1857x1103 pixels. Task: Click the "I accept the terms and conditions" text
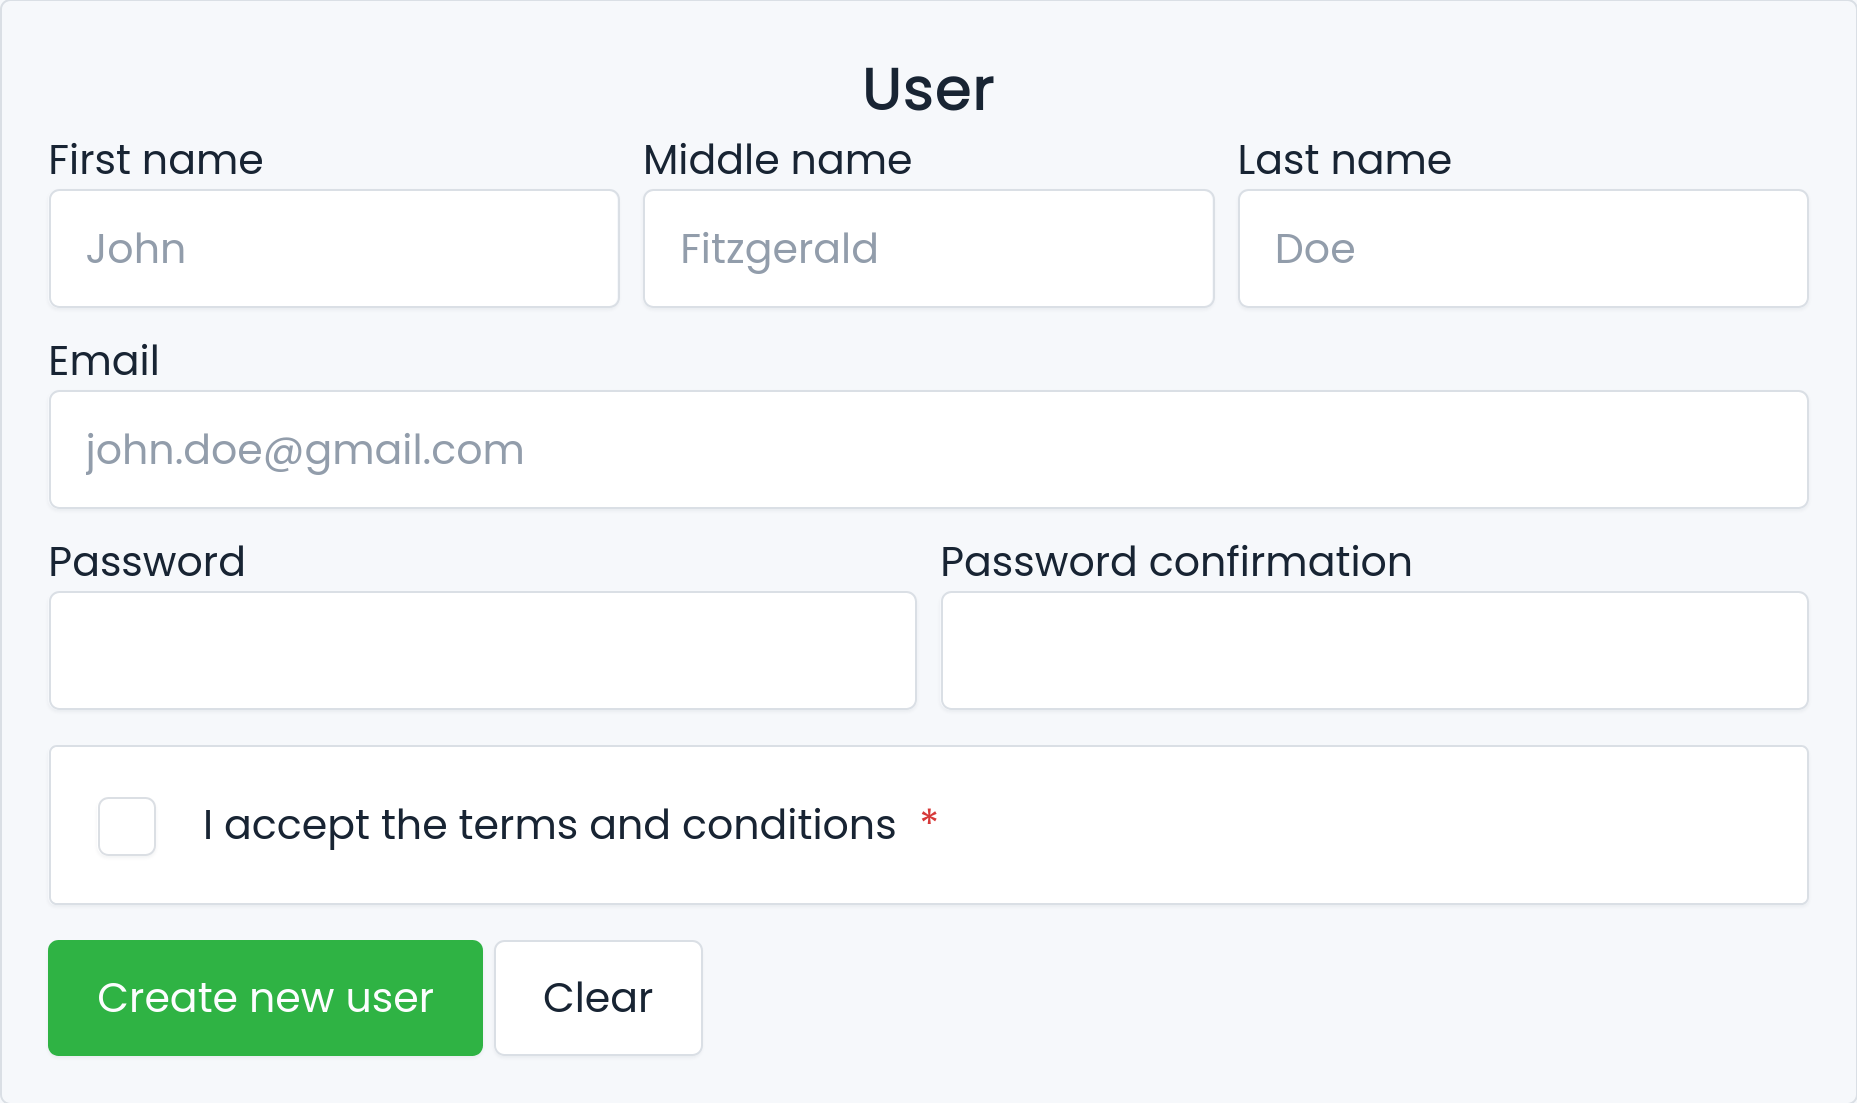tap(549, 826)
